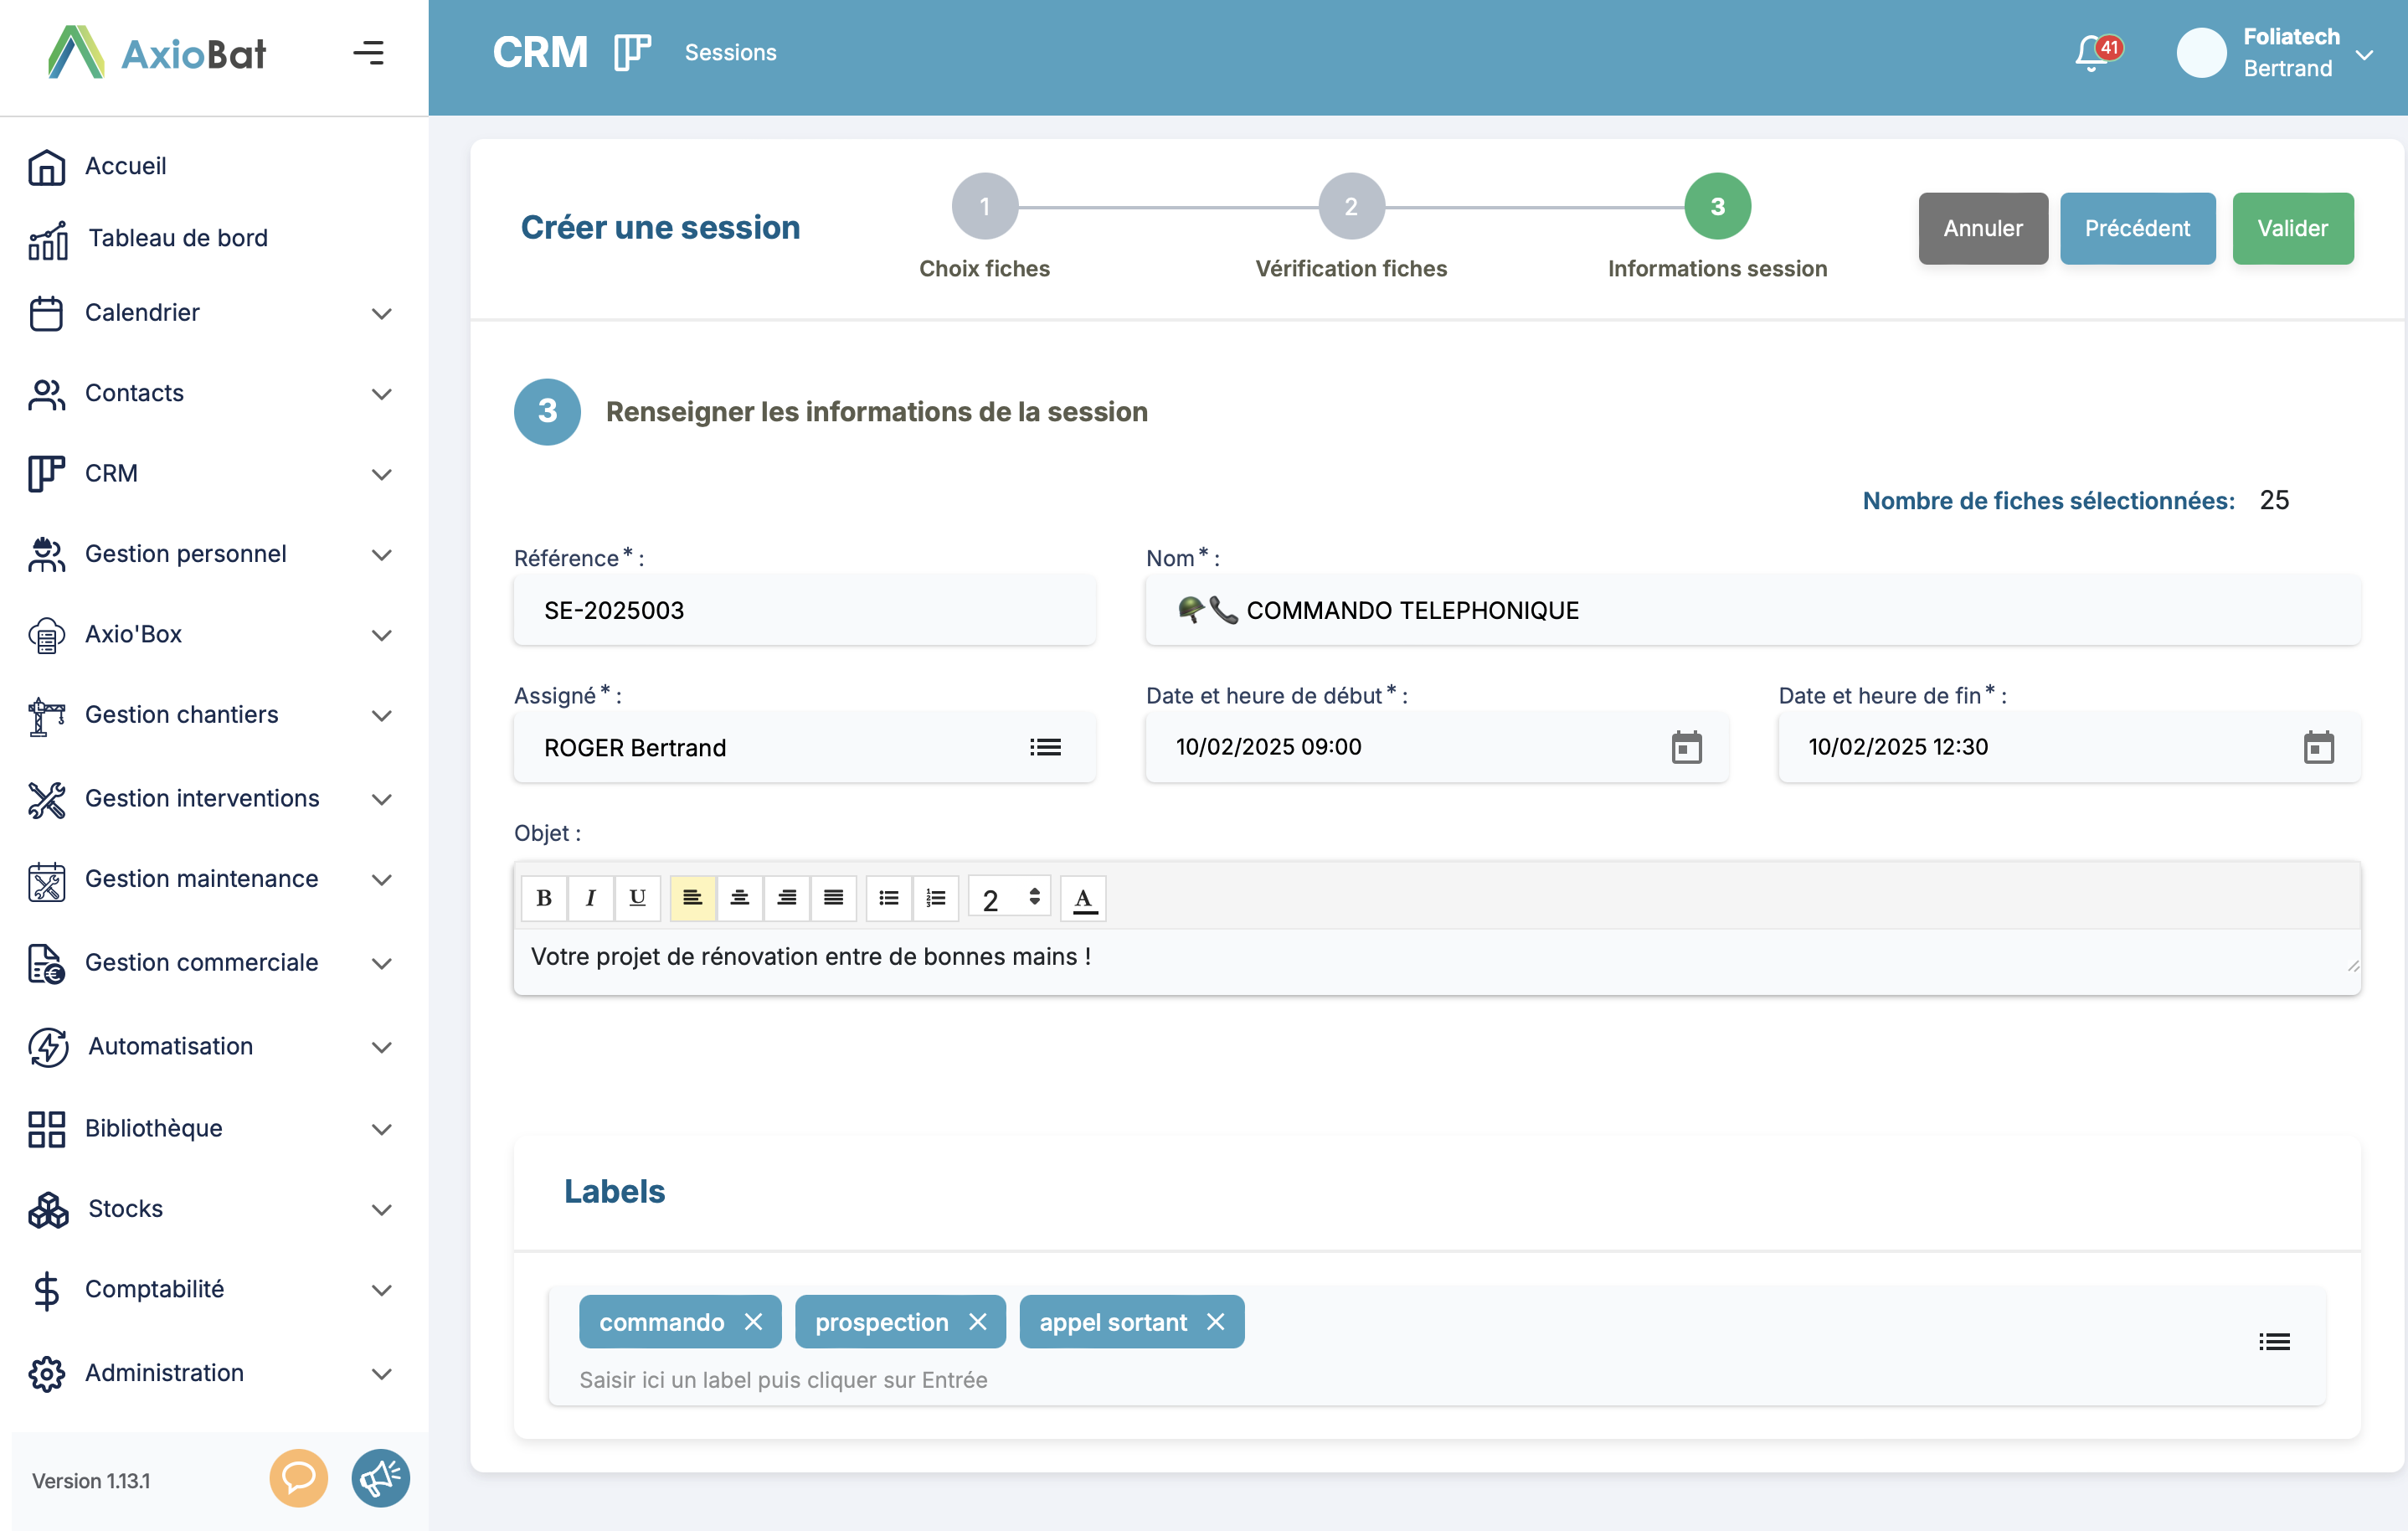Expand the Calendrier menu chevron
2408x1531 pixels.
coord(381,313)
